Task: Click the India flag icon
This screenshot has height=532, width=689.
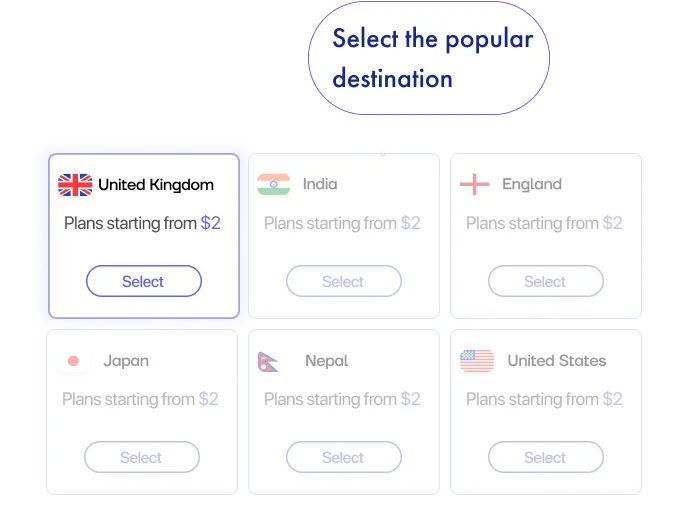Action: [273, 184]
